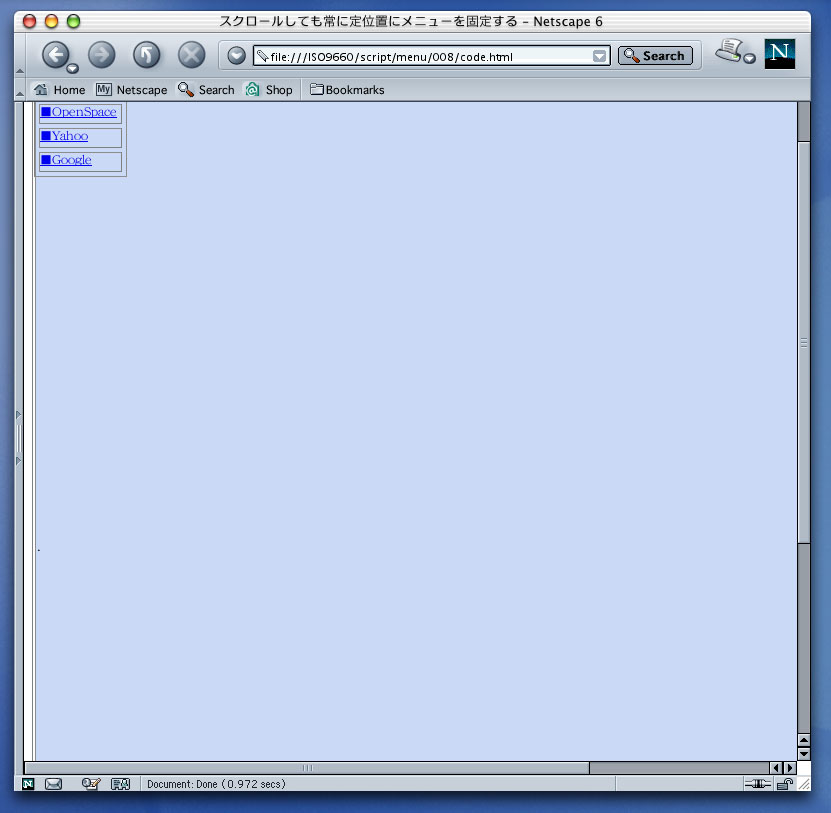
Task: Open the Back button history dropdown
Action: click(x=73, y=68)
